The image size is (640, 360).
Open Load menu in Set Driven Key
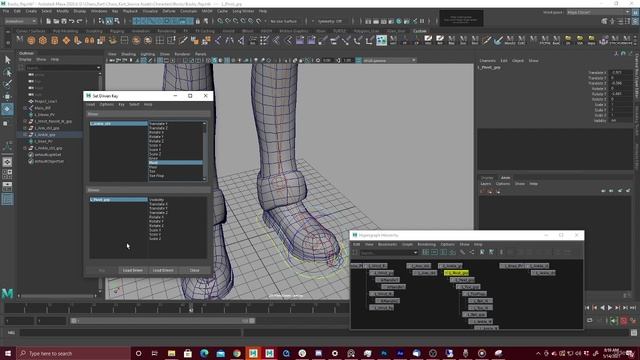tap(90, 104)
